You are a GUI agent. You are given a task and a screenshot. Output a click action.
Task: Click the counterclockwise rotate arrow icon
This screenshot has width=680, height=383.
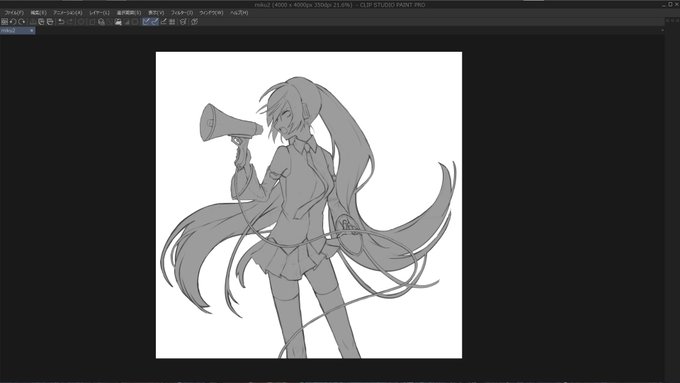(13, 21)
